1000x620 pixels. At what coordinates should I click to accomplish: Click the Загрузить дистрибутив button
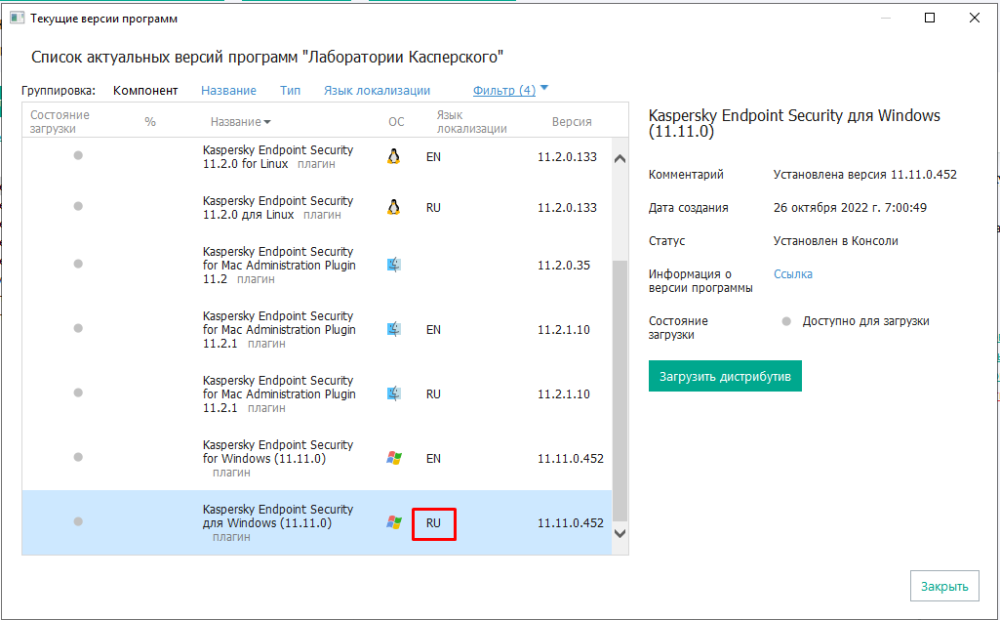pyautogui.click(x=725, y=376)
